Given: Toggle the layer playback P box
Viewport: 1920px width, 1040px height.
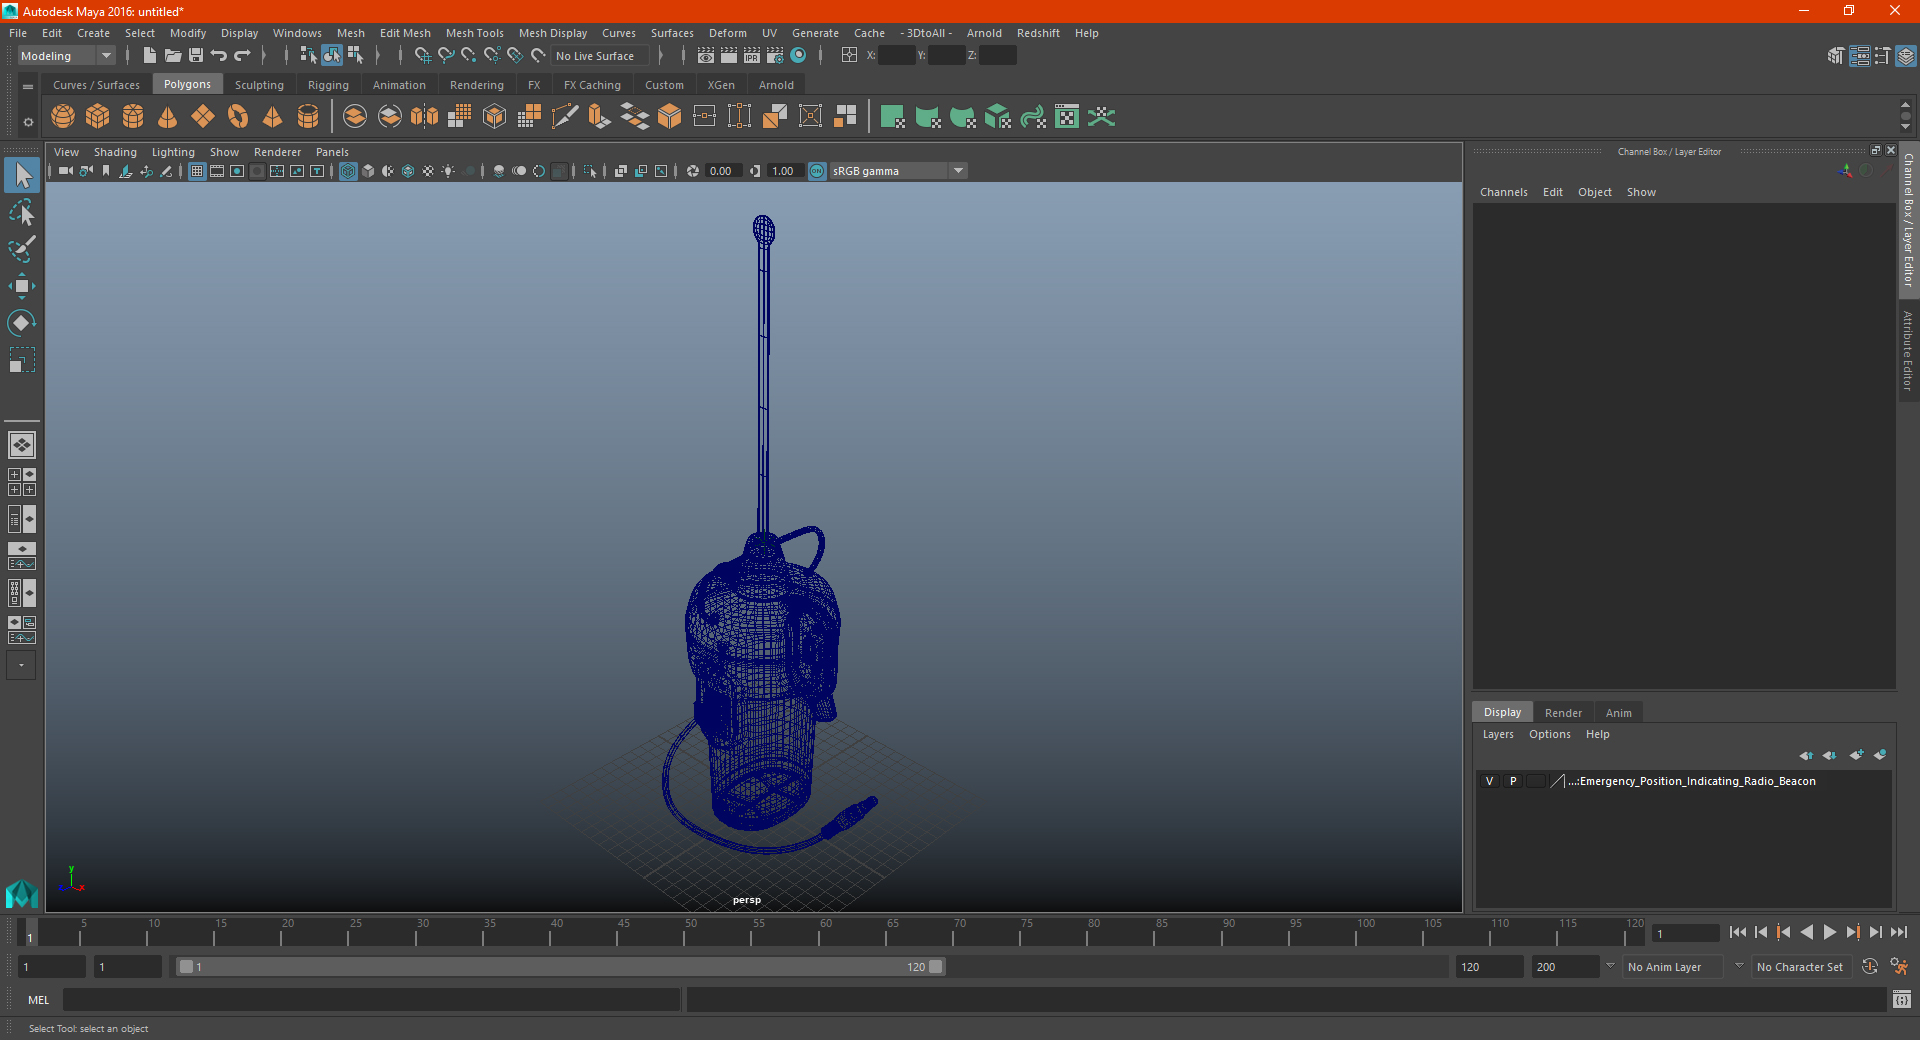Looking at the screenshot, I should point(1513,781).
